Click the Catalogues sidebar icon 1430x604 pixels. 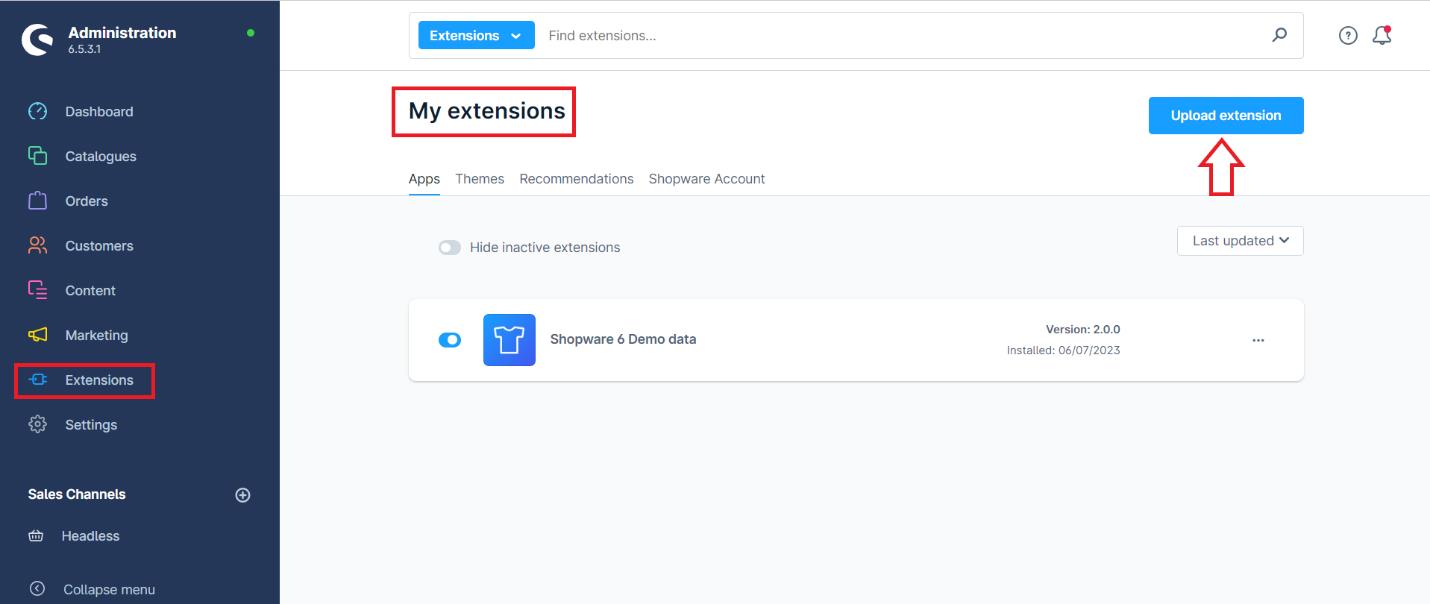pos(38,156)
